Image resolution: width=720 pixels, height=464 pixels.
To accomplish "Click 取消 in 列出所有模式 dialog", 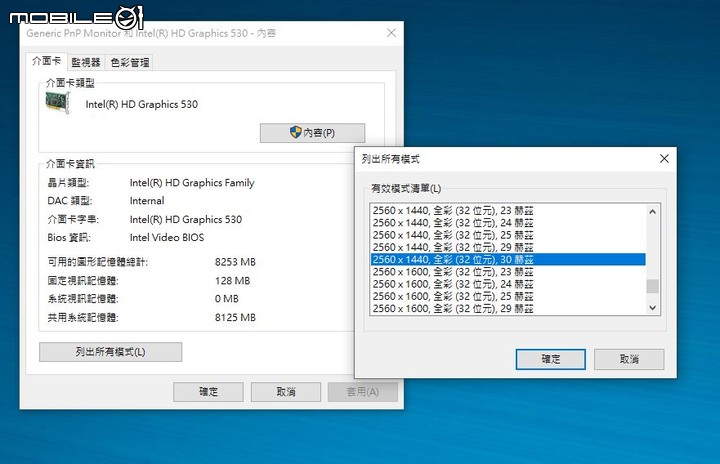I will coord(629,359).
